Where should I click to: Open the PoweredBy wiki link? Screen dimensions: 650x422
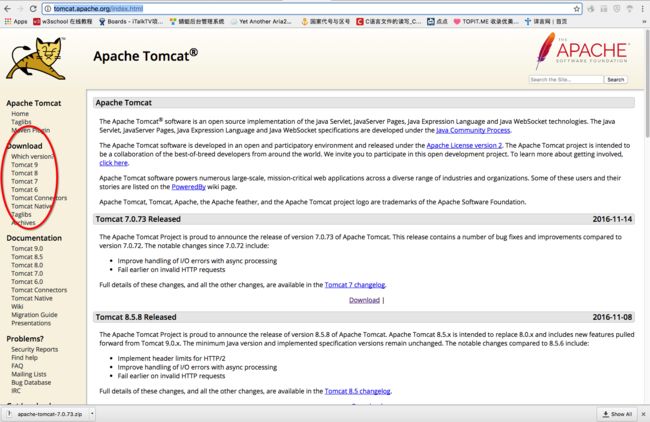point(189,187)
